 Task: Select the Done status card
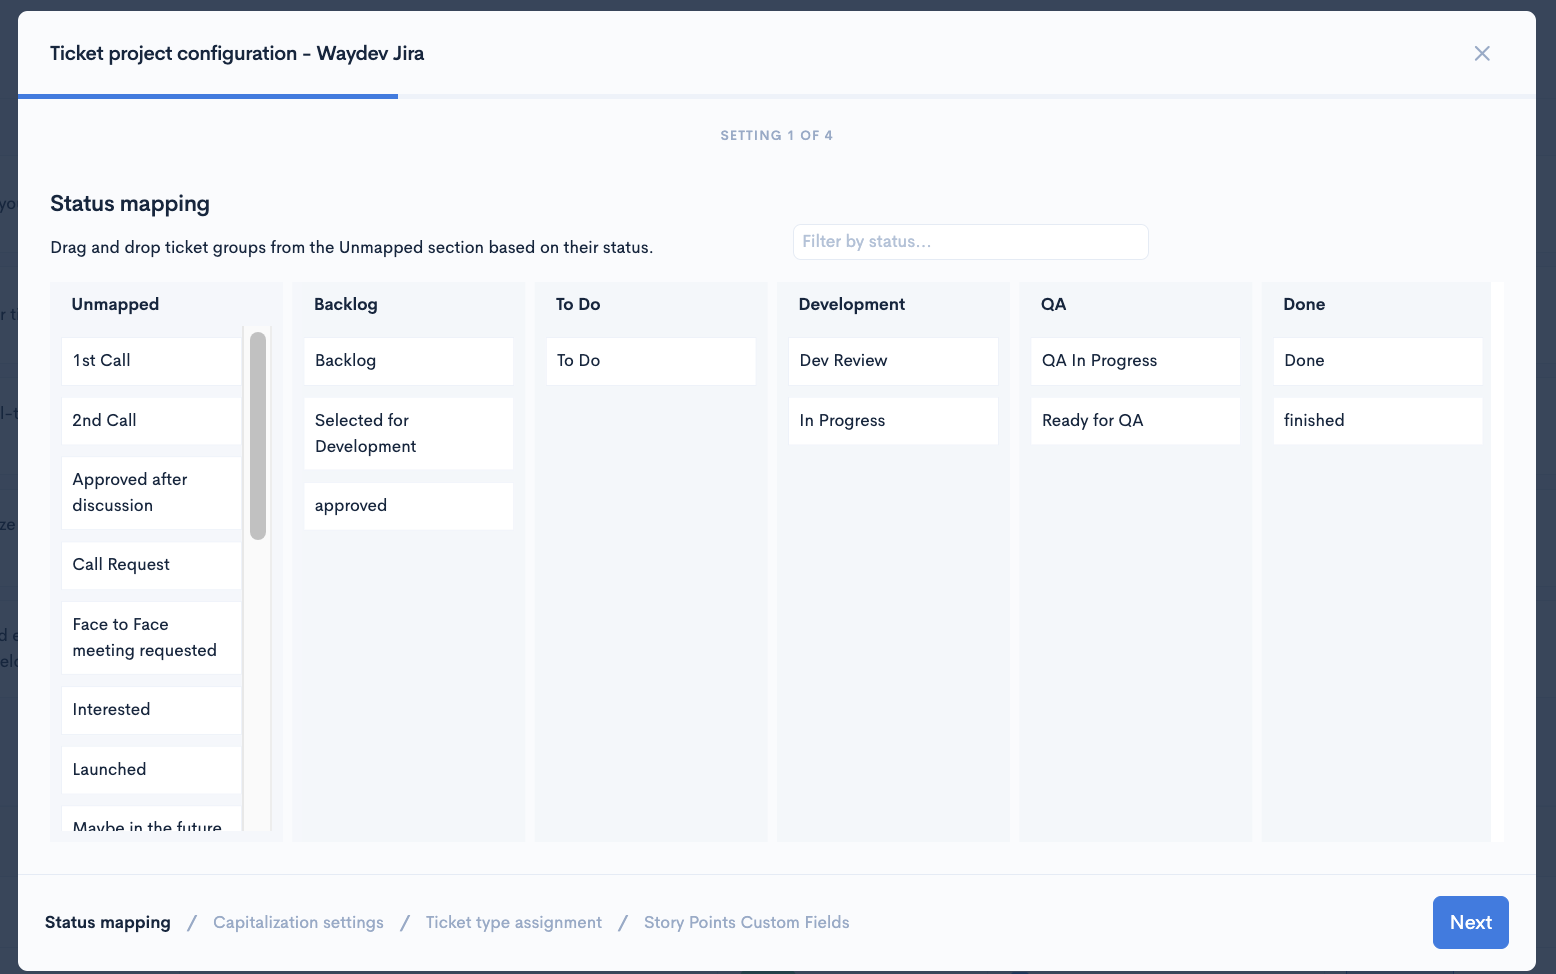click(1377, 361)
